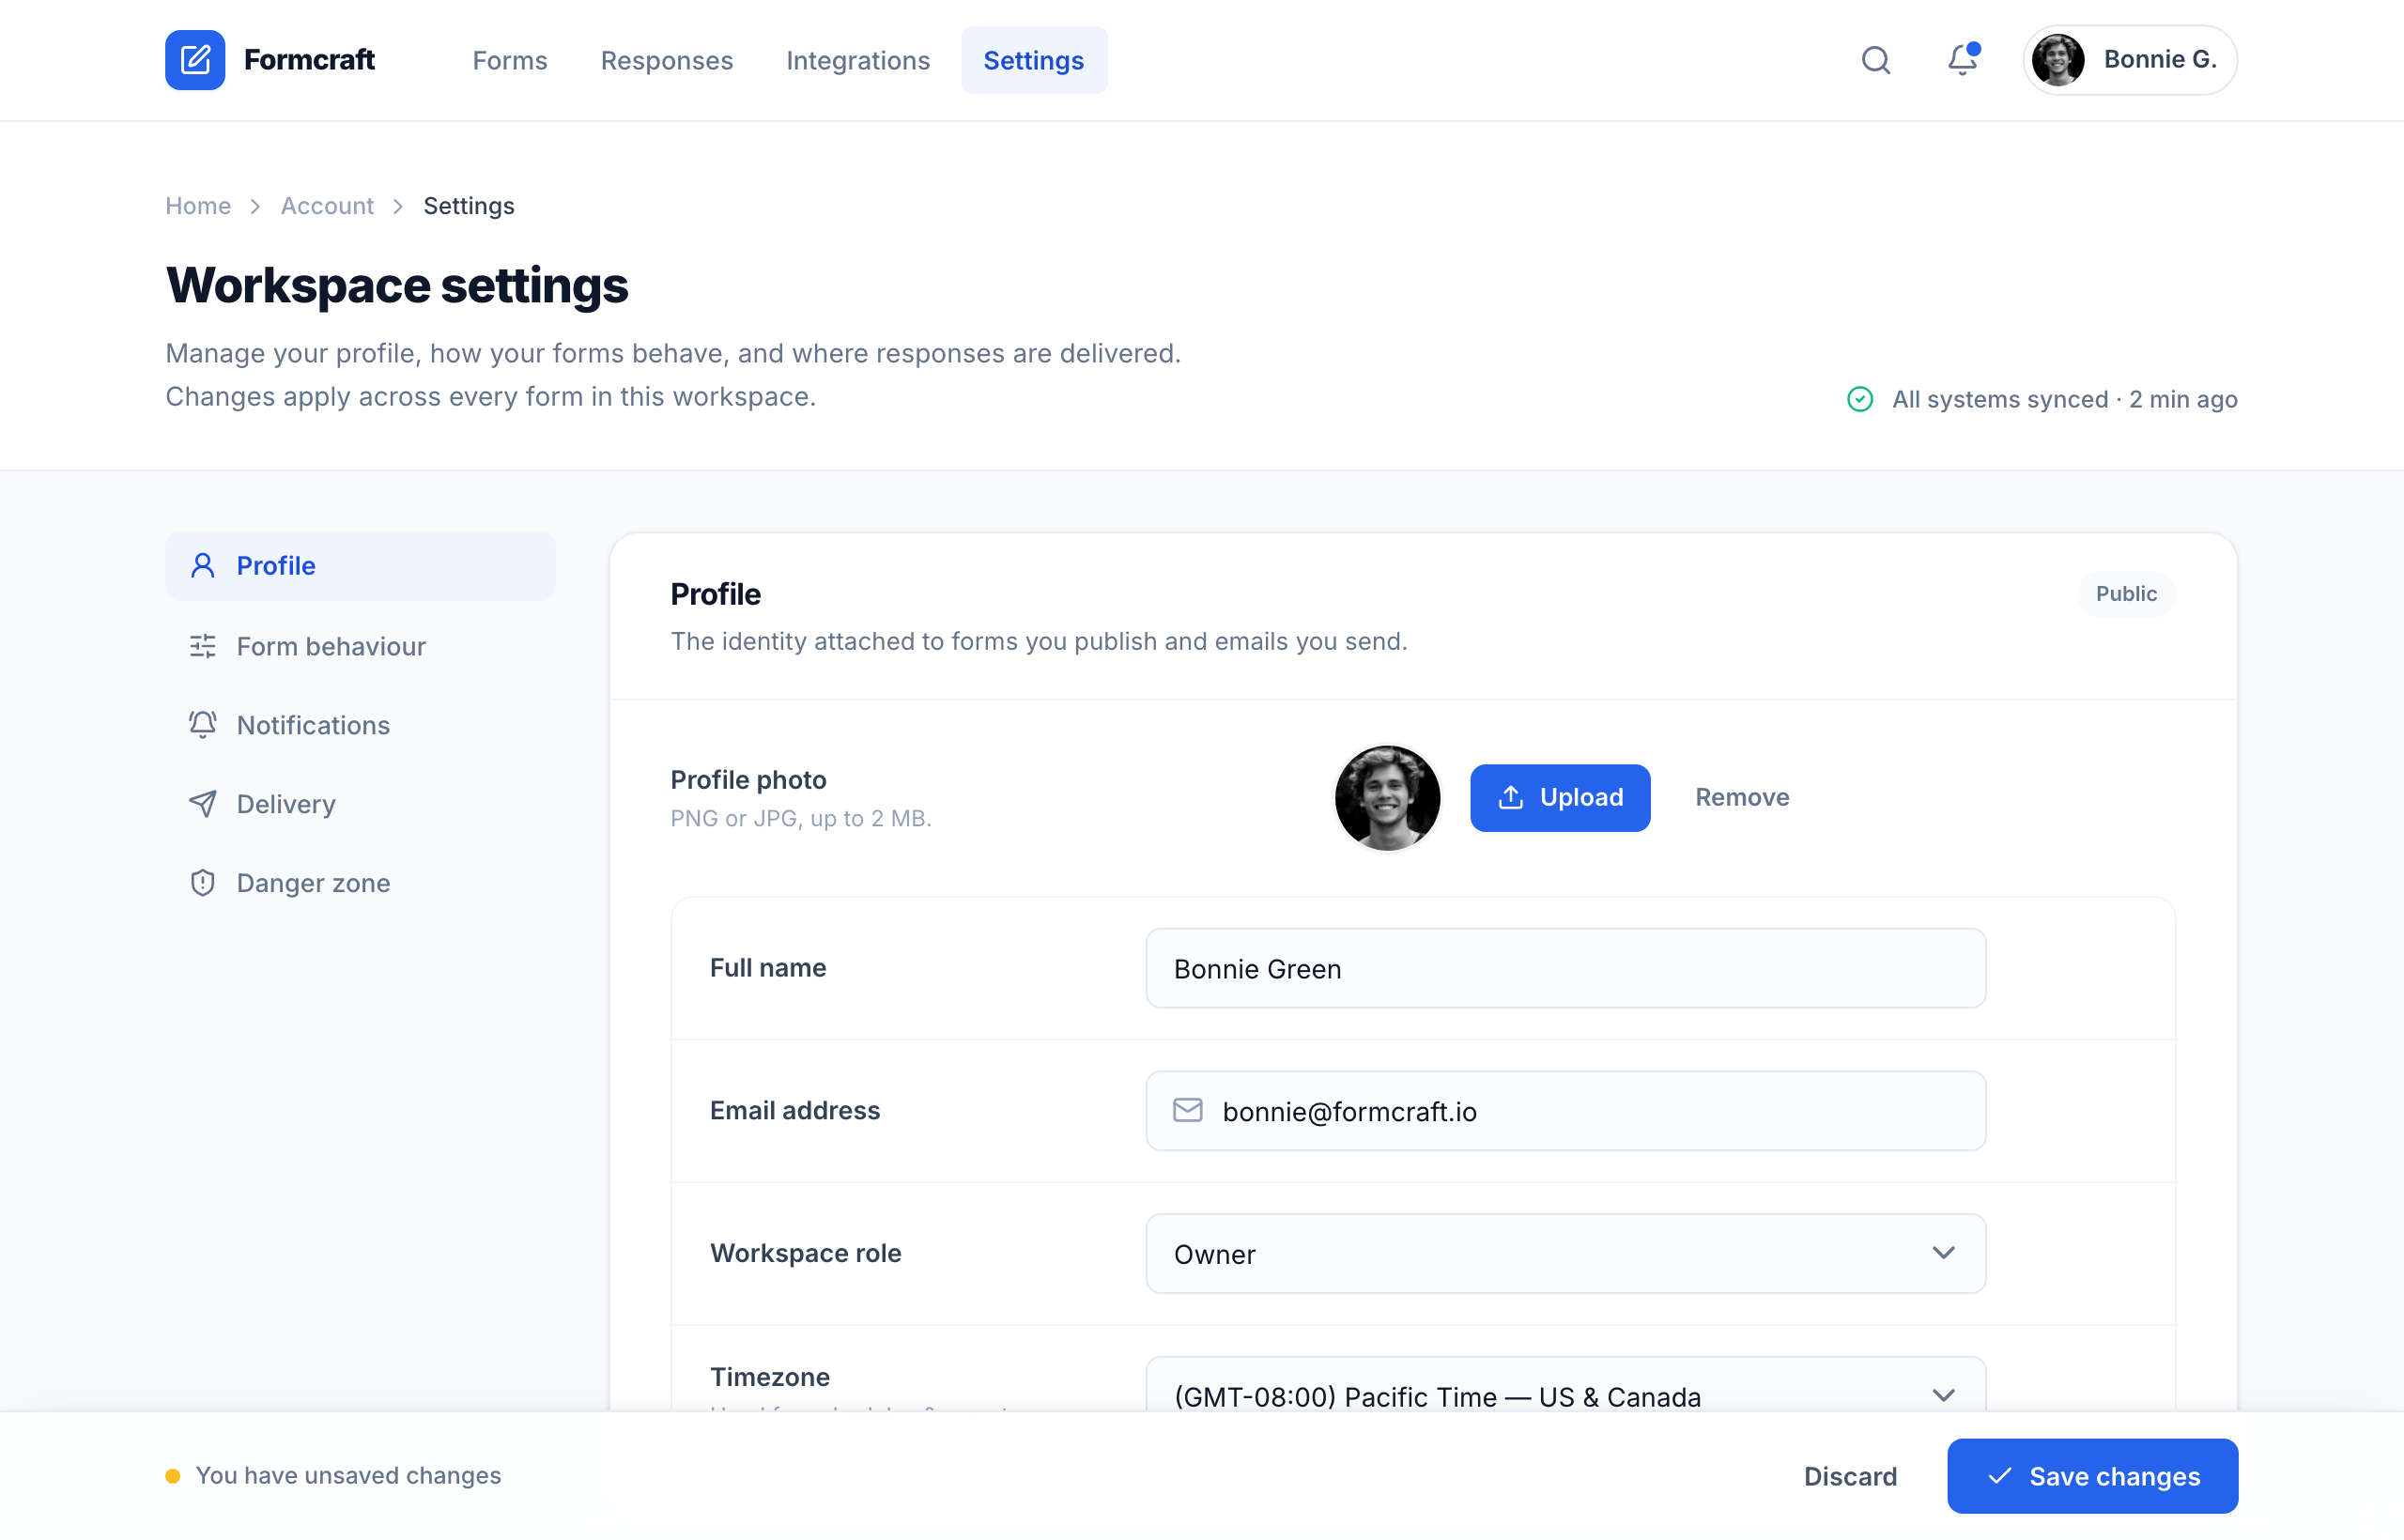Image resolution: width=2404 pixels, height=1540 pixels.
Task: Click Save changes
Action: pos(2092,1476)
